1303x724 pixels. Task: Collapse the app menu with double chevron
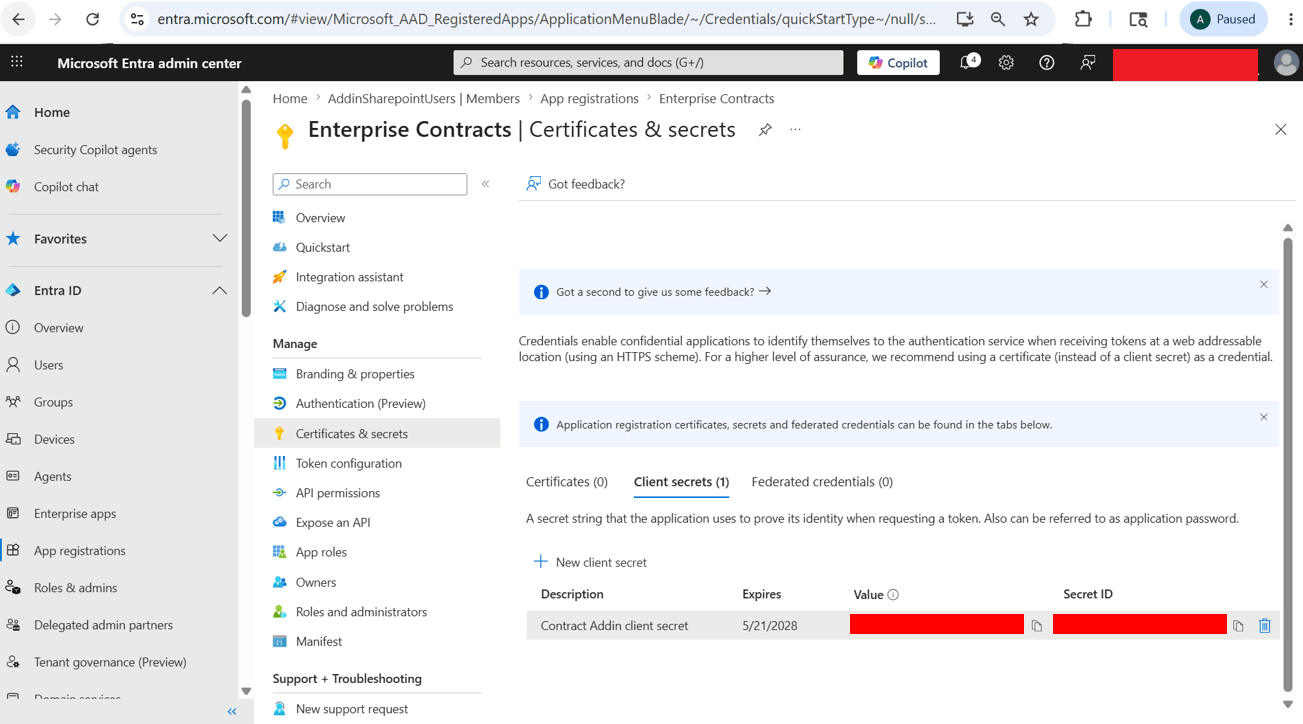pos(486,184)
